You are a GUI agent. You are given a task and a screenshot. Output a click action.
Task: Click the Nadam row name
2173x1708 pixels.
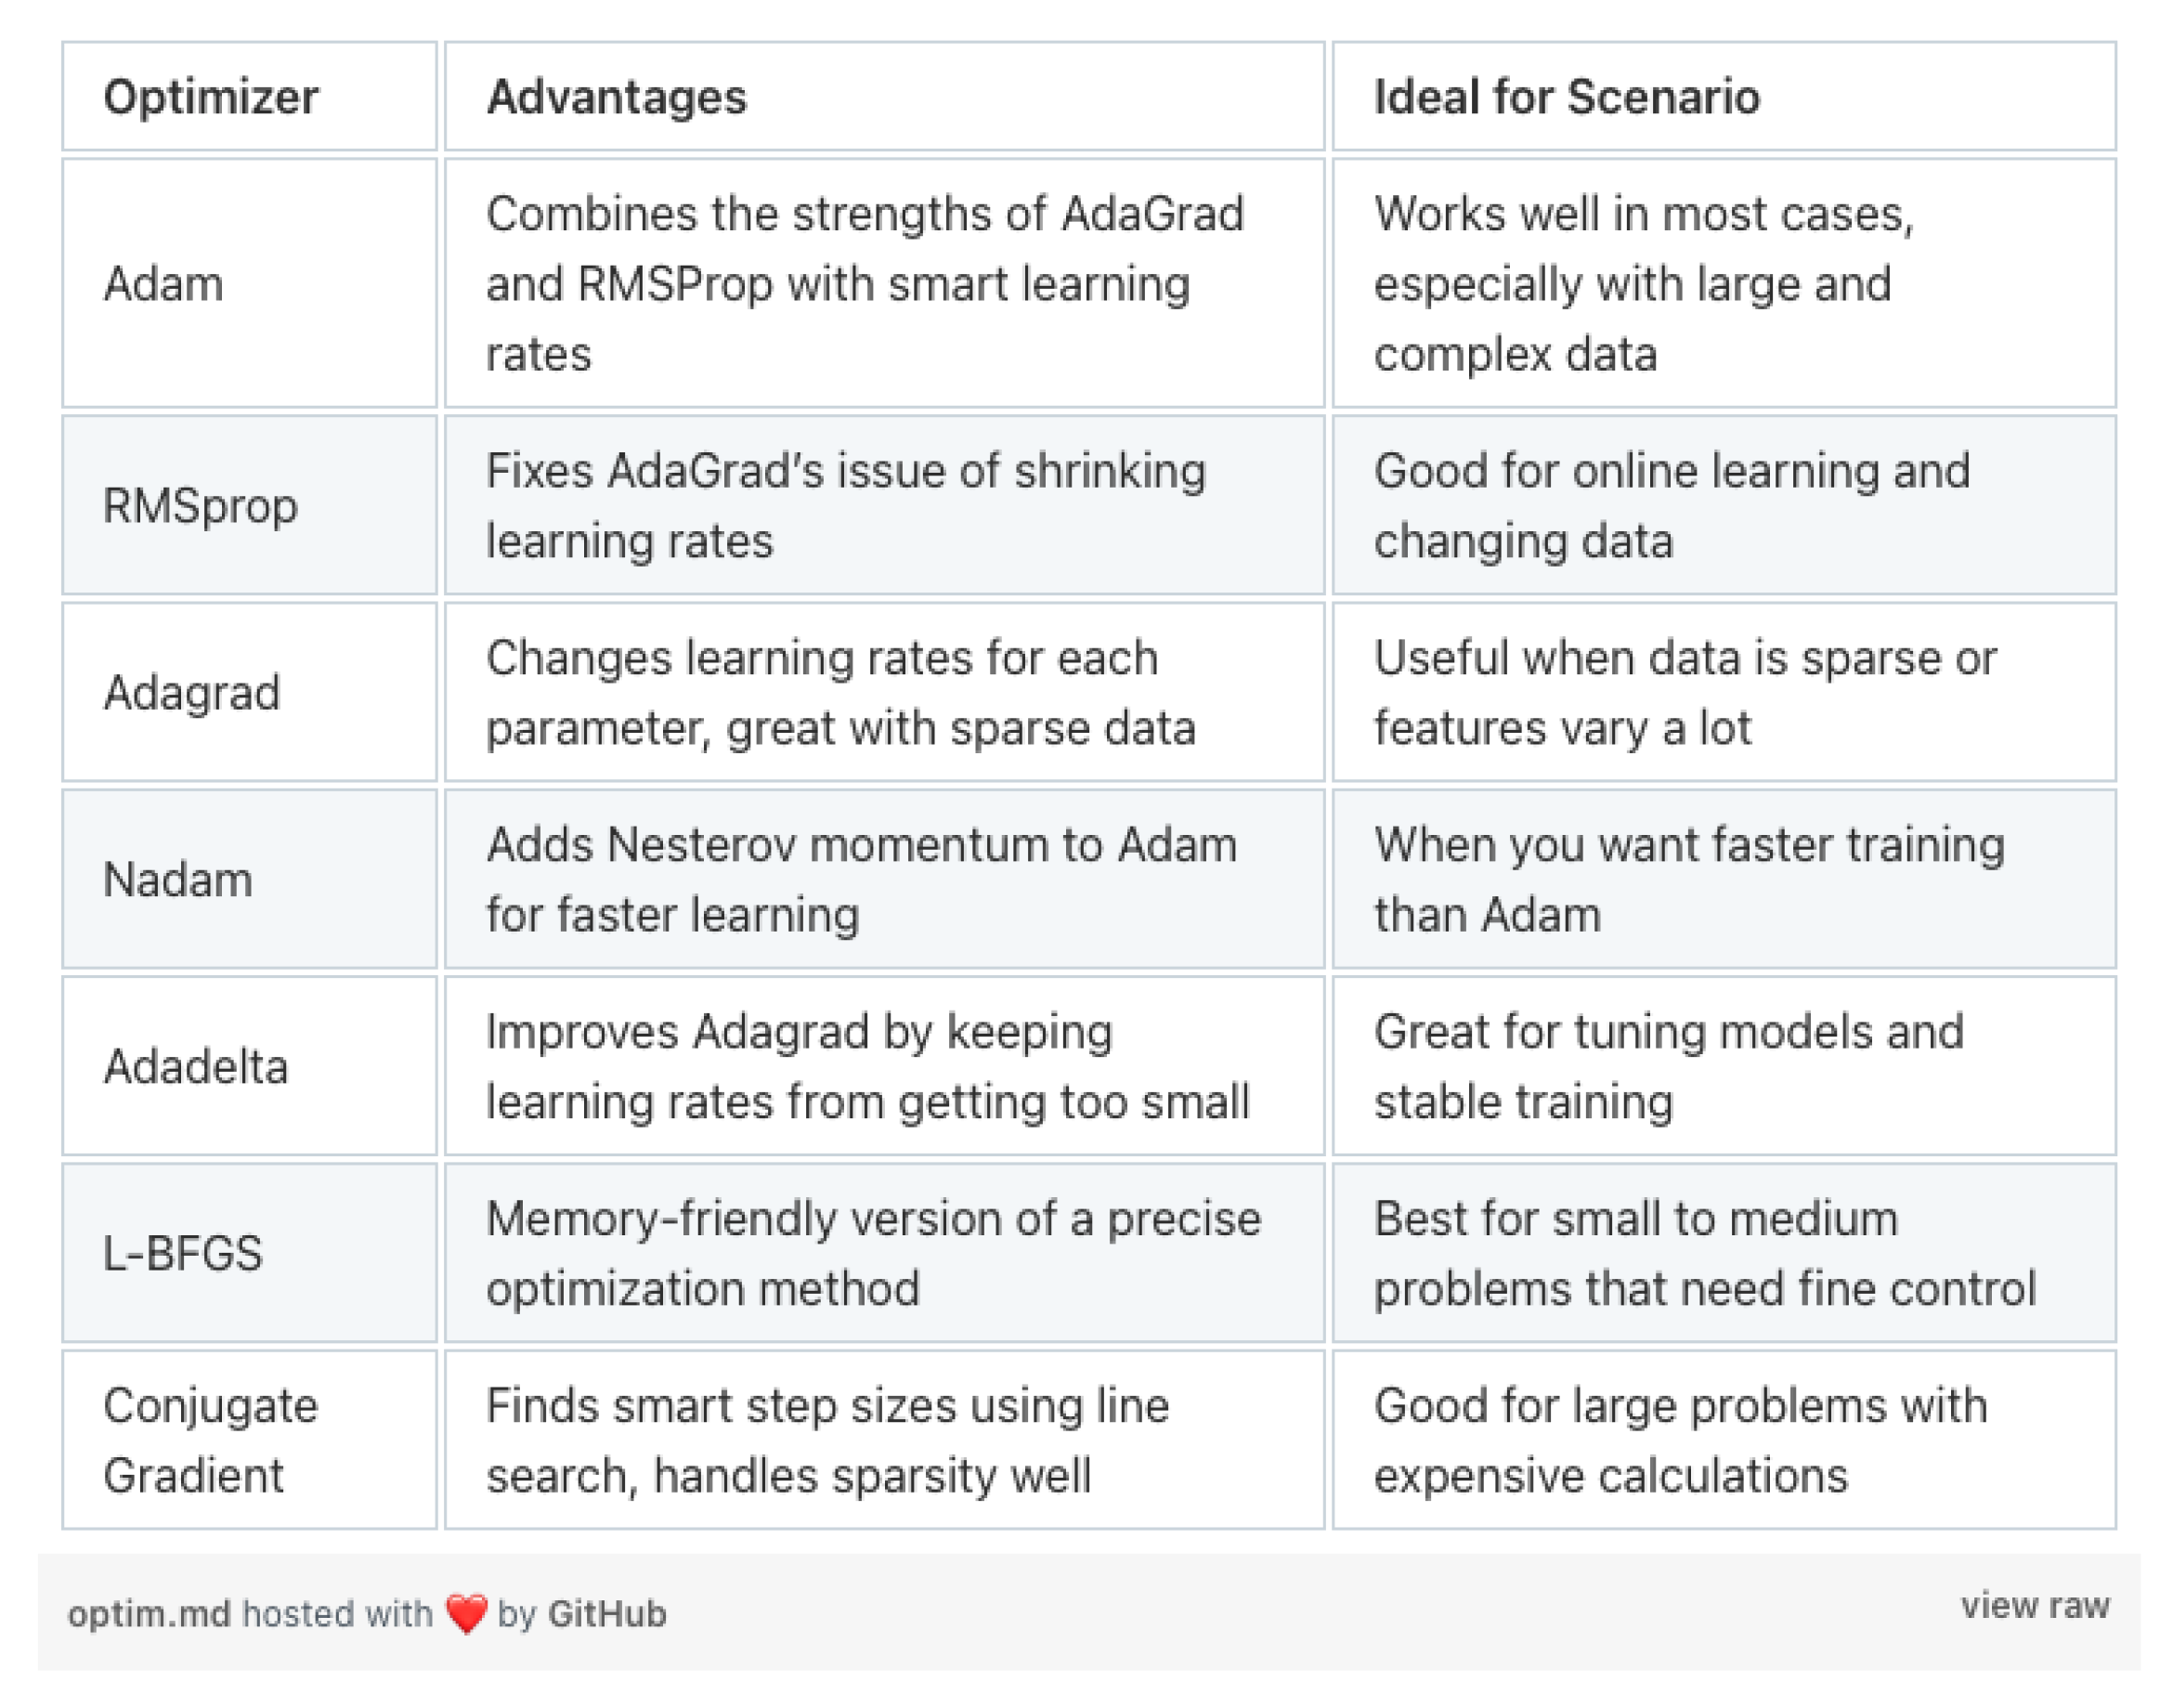click(178, 880)
